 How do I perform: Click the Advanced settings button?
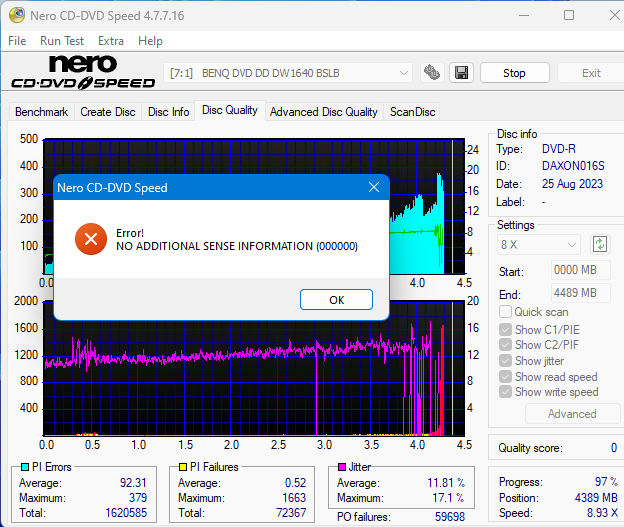click(572, 414)
